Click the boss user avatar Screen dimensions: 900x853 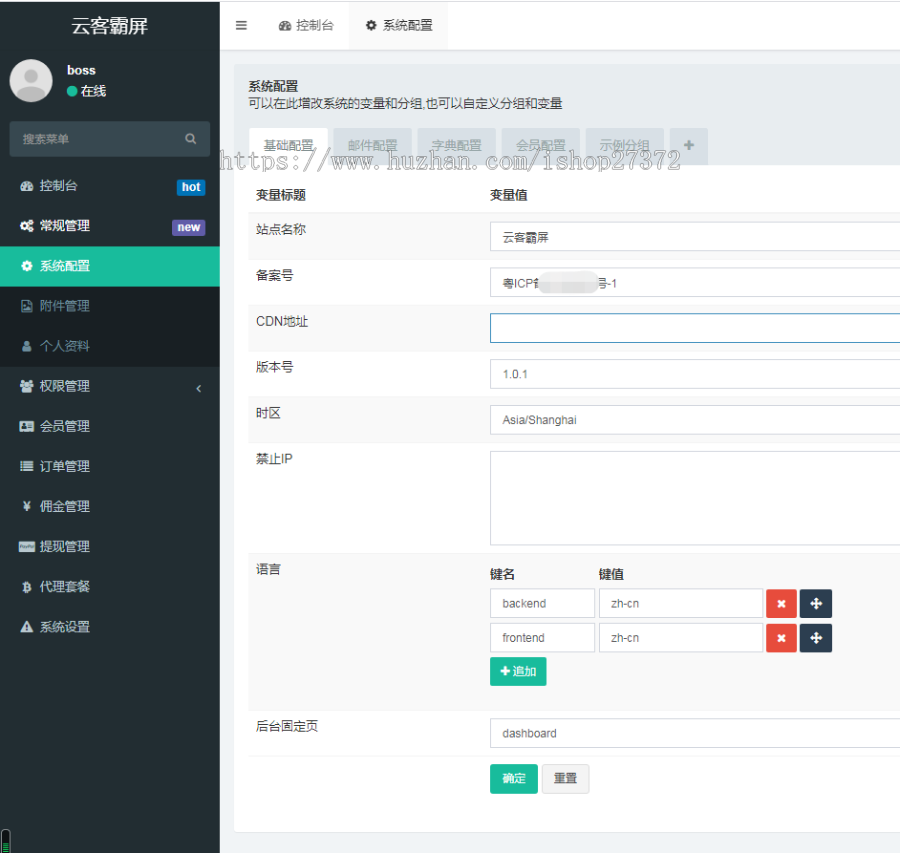click(x=31, y=80)
